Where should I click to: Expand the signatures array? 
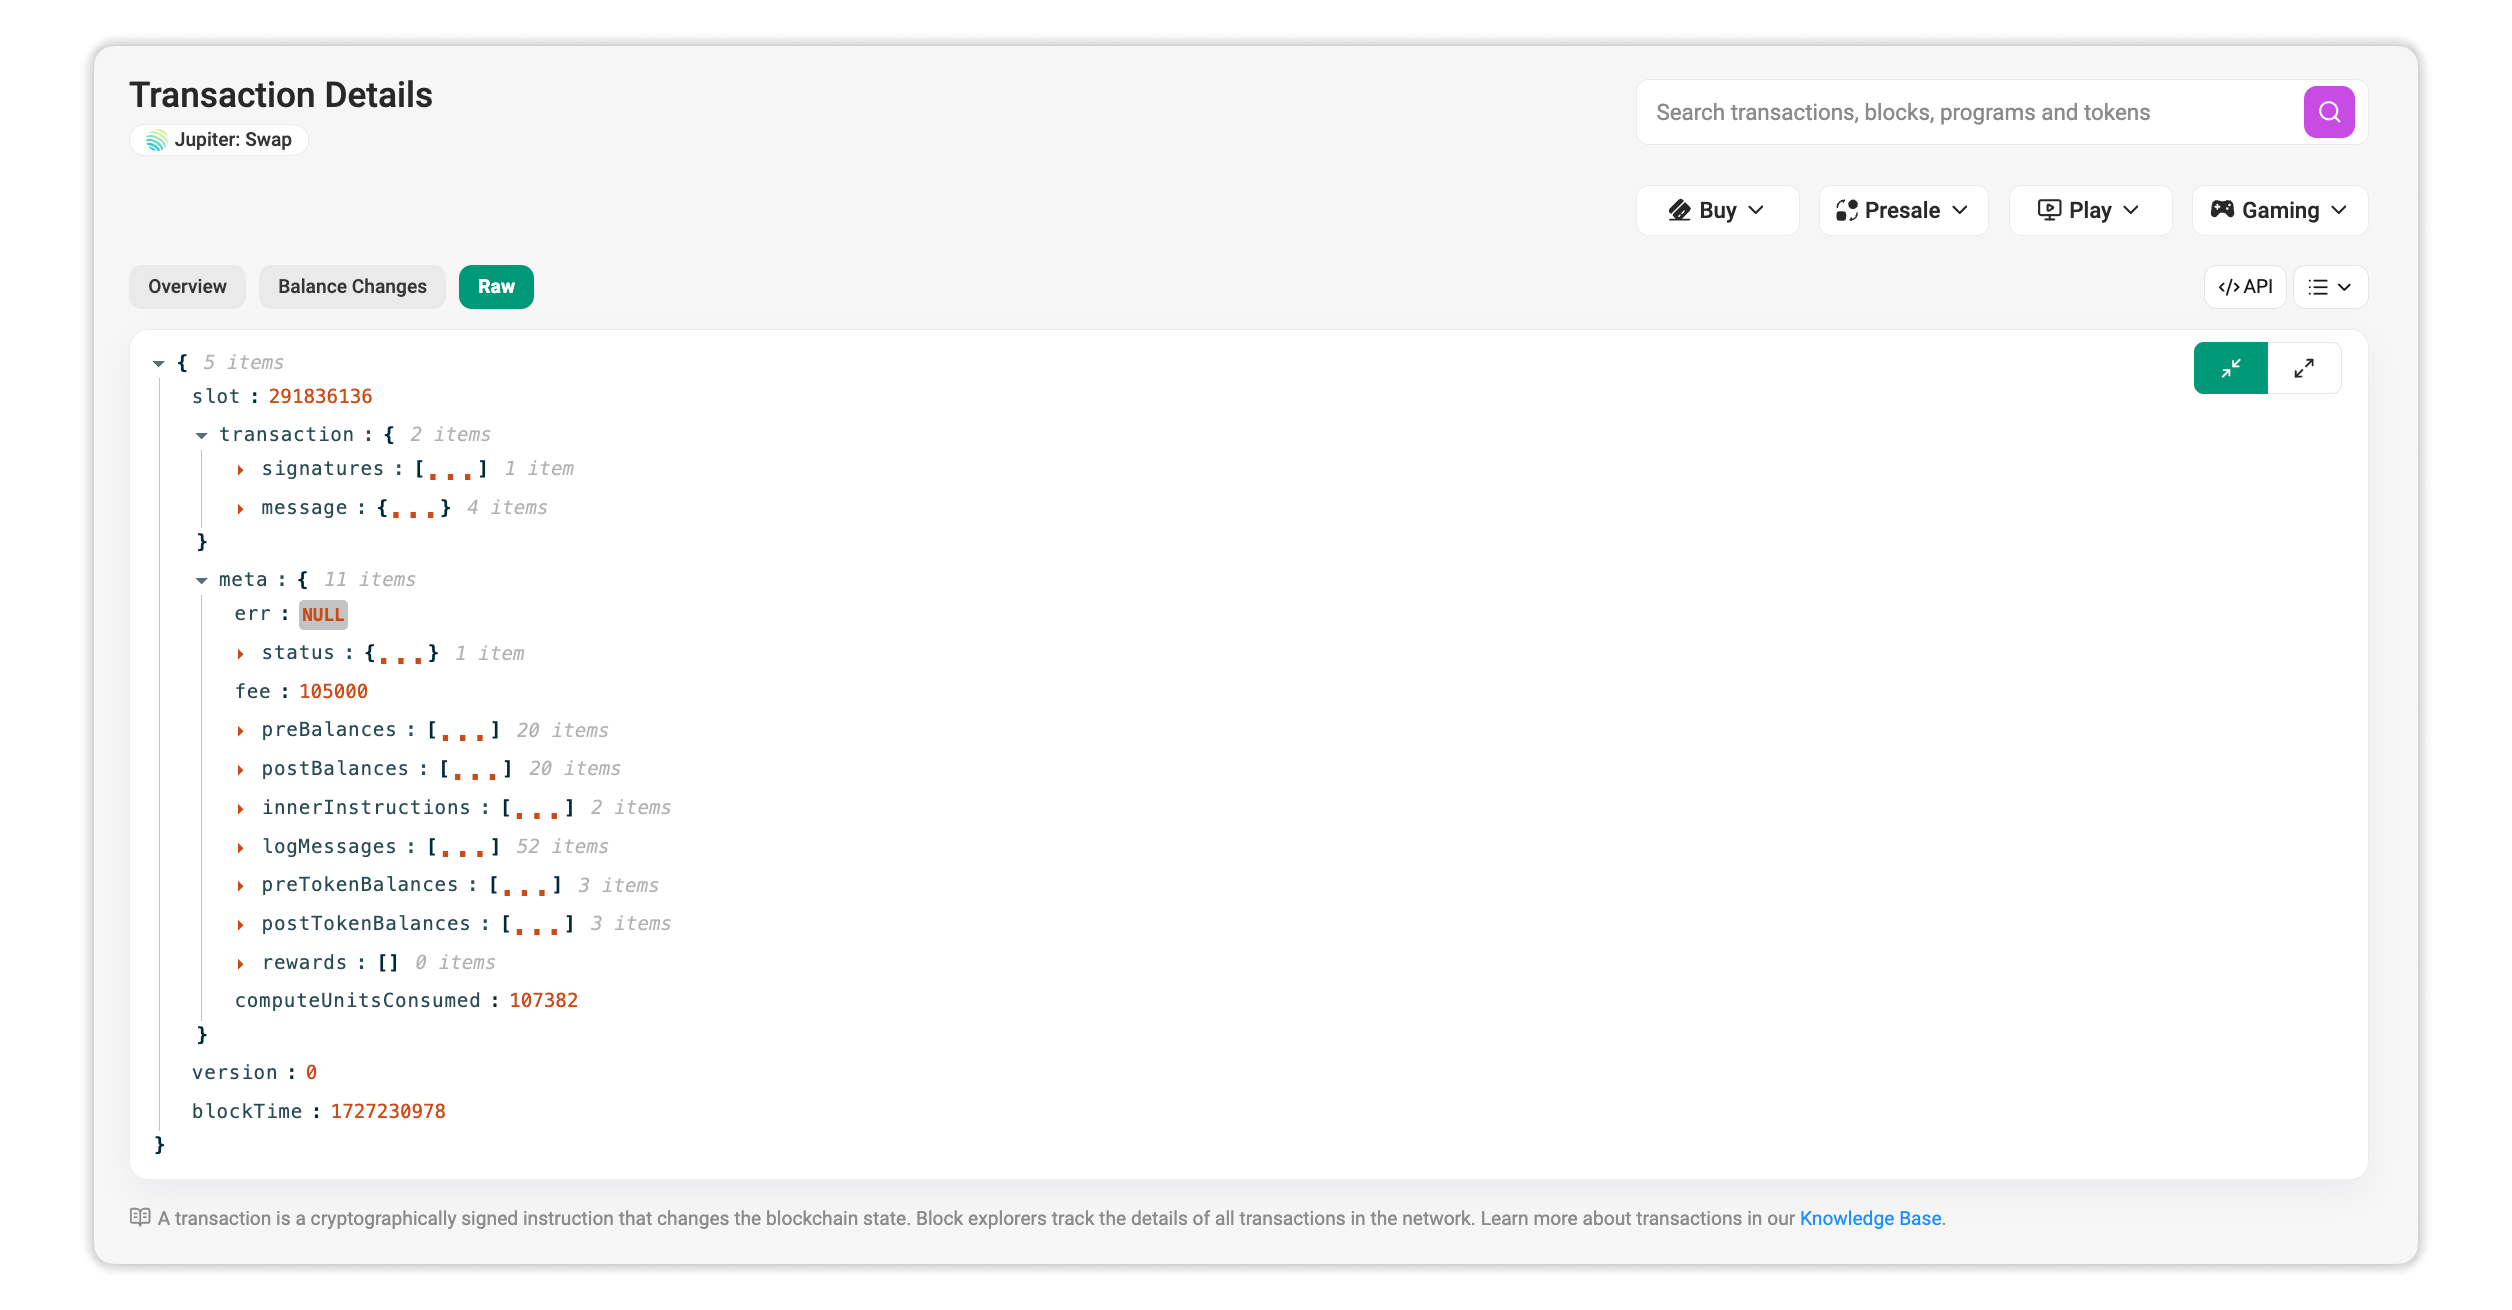(241, 469)
